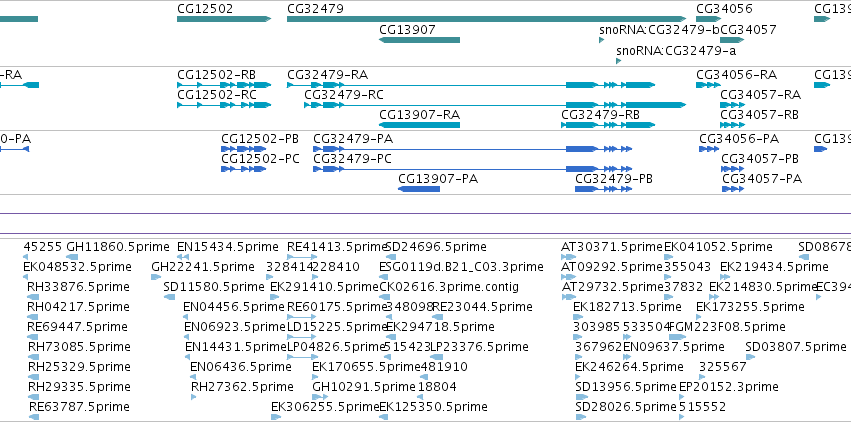Select transcript CG34057-RB

pyautogui.click(x=732, y=125)
